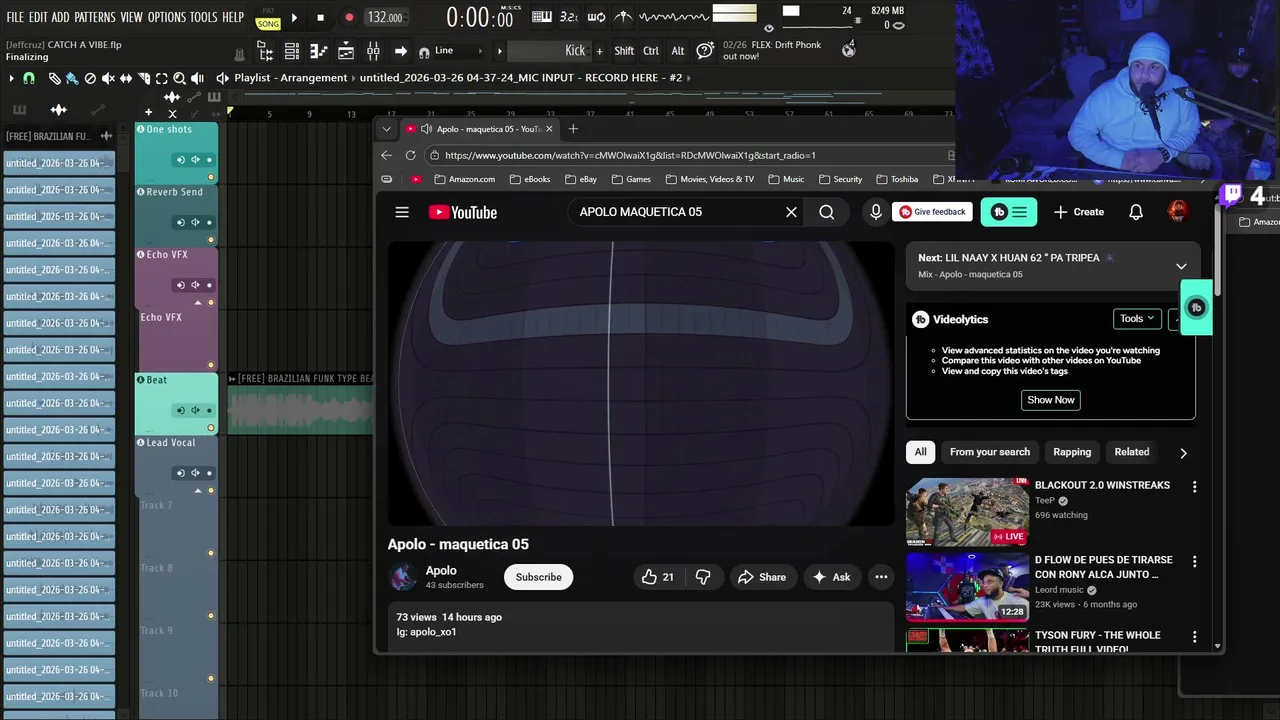Select the playlist Delete tool
The width and height of the screenshot is (1280, 720).
tap(90, 78)
